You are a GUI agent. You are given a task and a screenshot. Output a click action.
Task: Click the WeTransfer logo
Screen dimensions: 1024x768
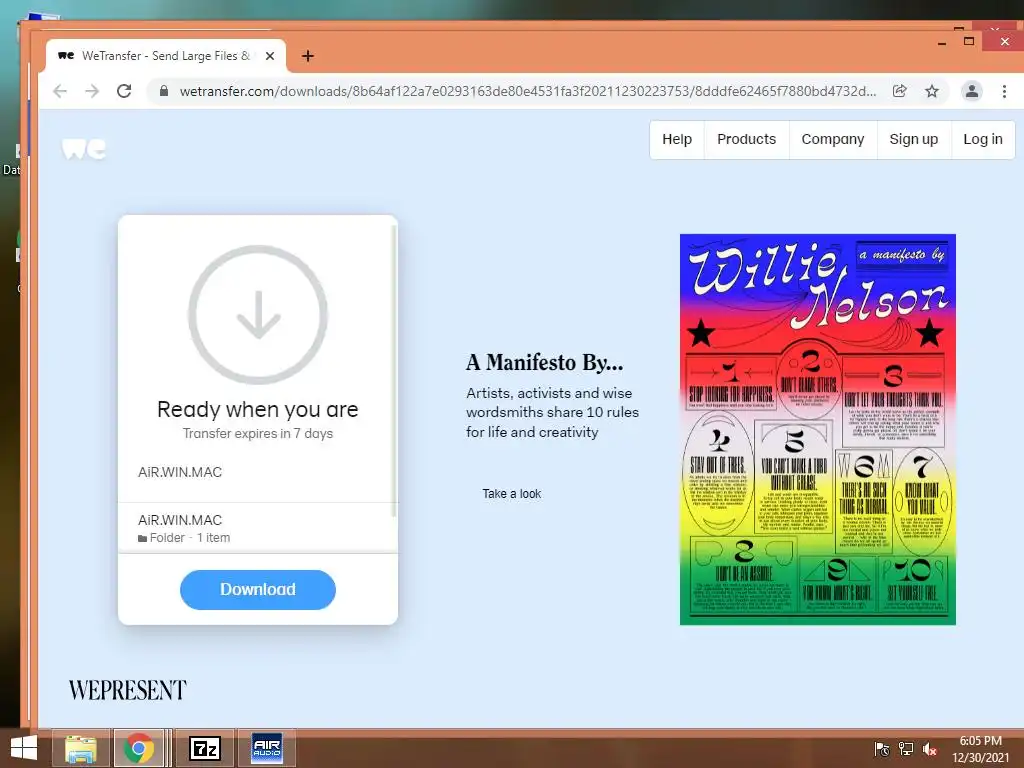coord(84,149)
